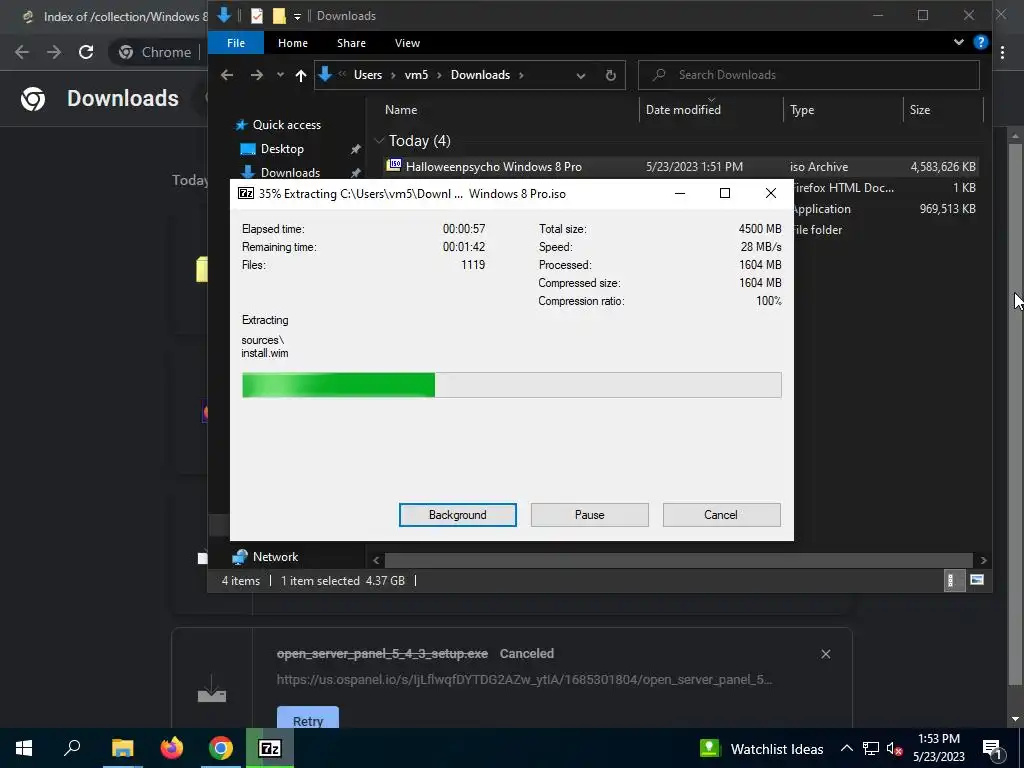Retry the canceled open_server_panel download
The image size is (1024, 768).
point(308,718)
